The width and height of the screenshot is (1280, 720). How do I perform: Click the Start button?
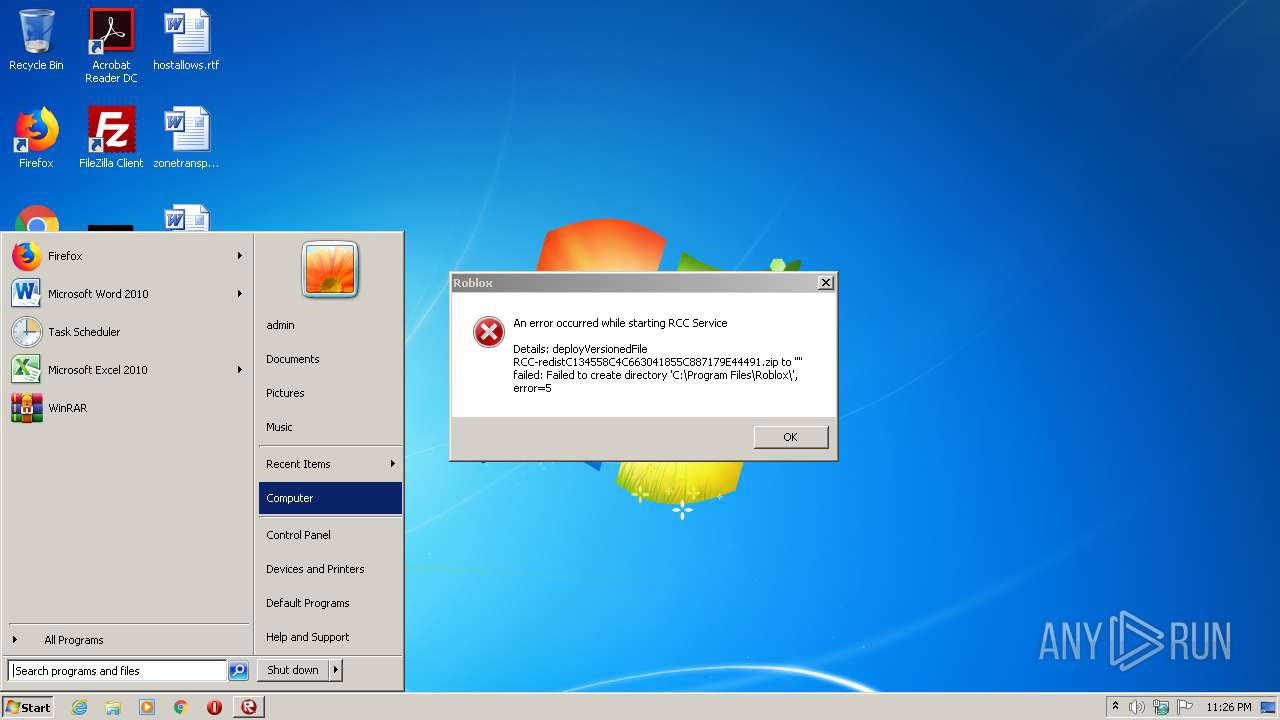28,707
